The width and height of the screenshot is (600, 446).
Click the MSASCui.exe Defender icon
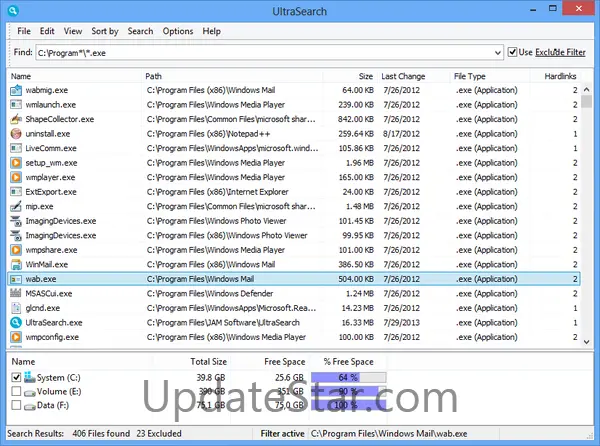click(x=16, y=294)
